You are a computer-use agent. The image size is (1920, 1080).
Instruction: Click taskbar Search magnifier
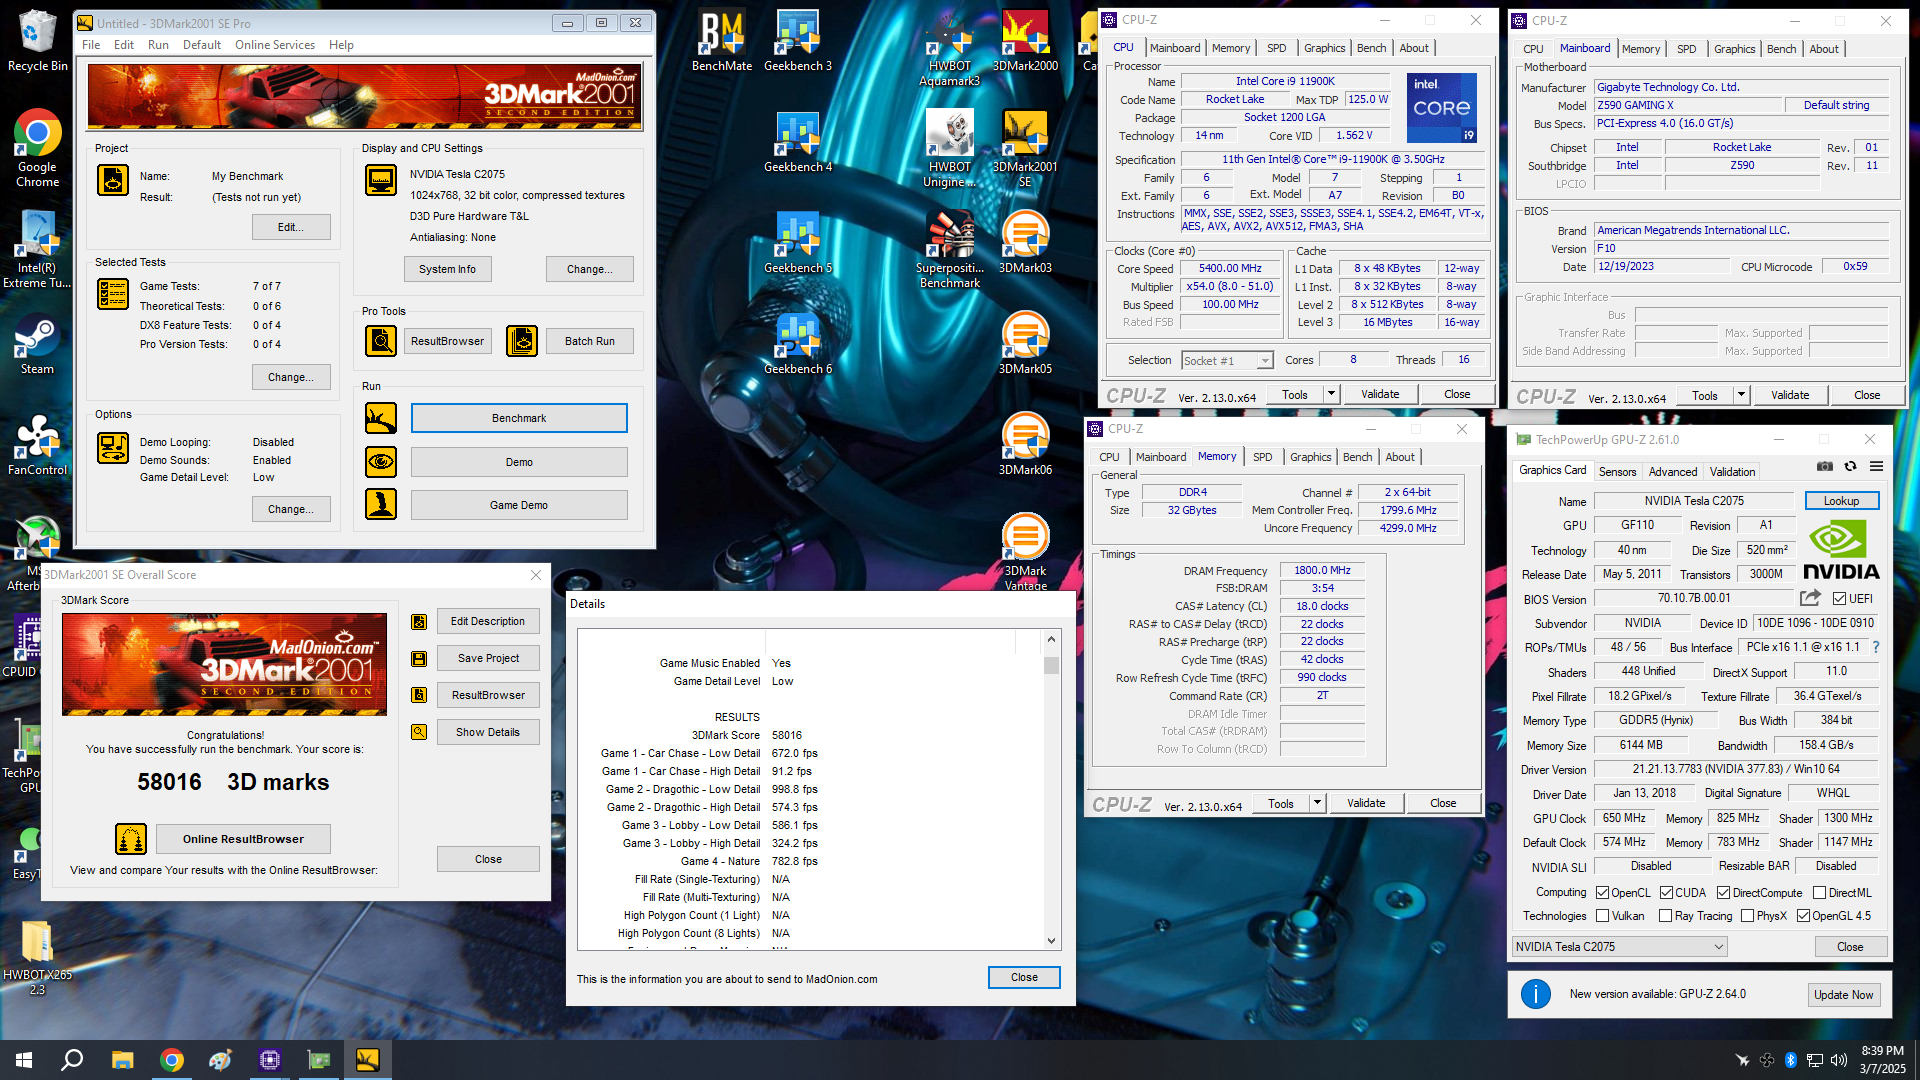(72, 1060)
